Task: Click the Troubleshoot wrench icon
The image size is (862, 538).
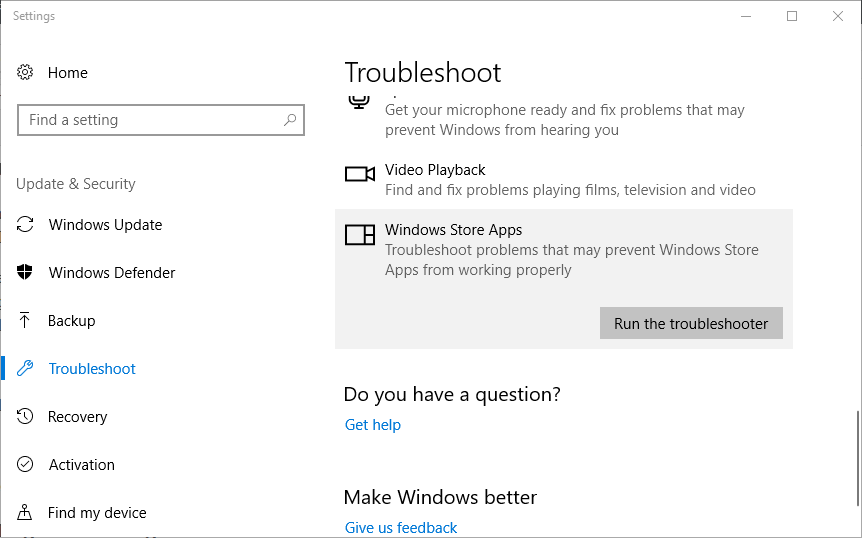Action: point(27,369)
